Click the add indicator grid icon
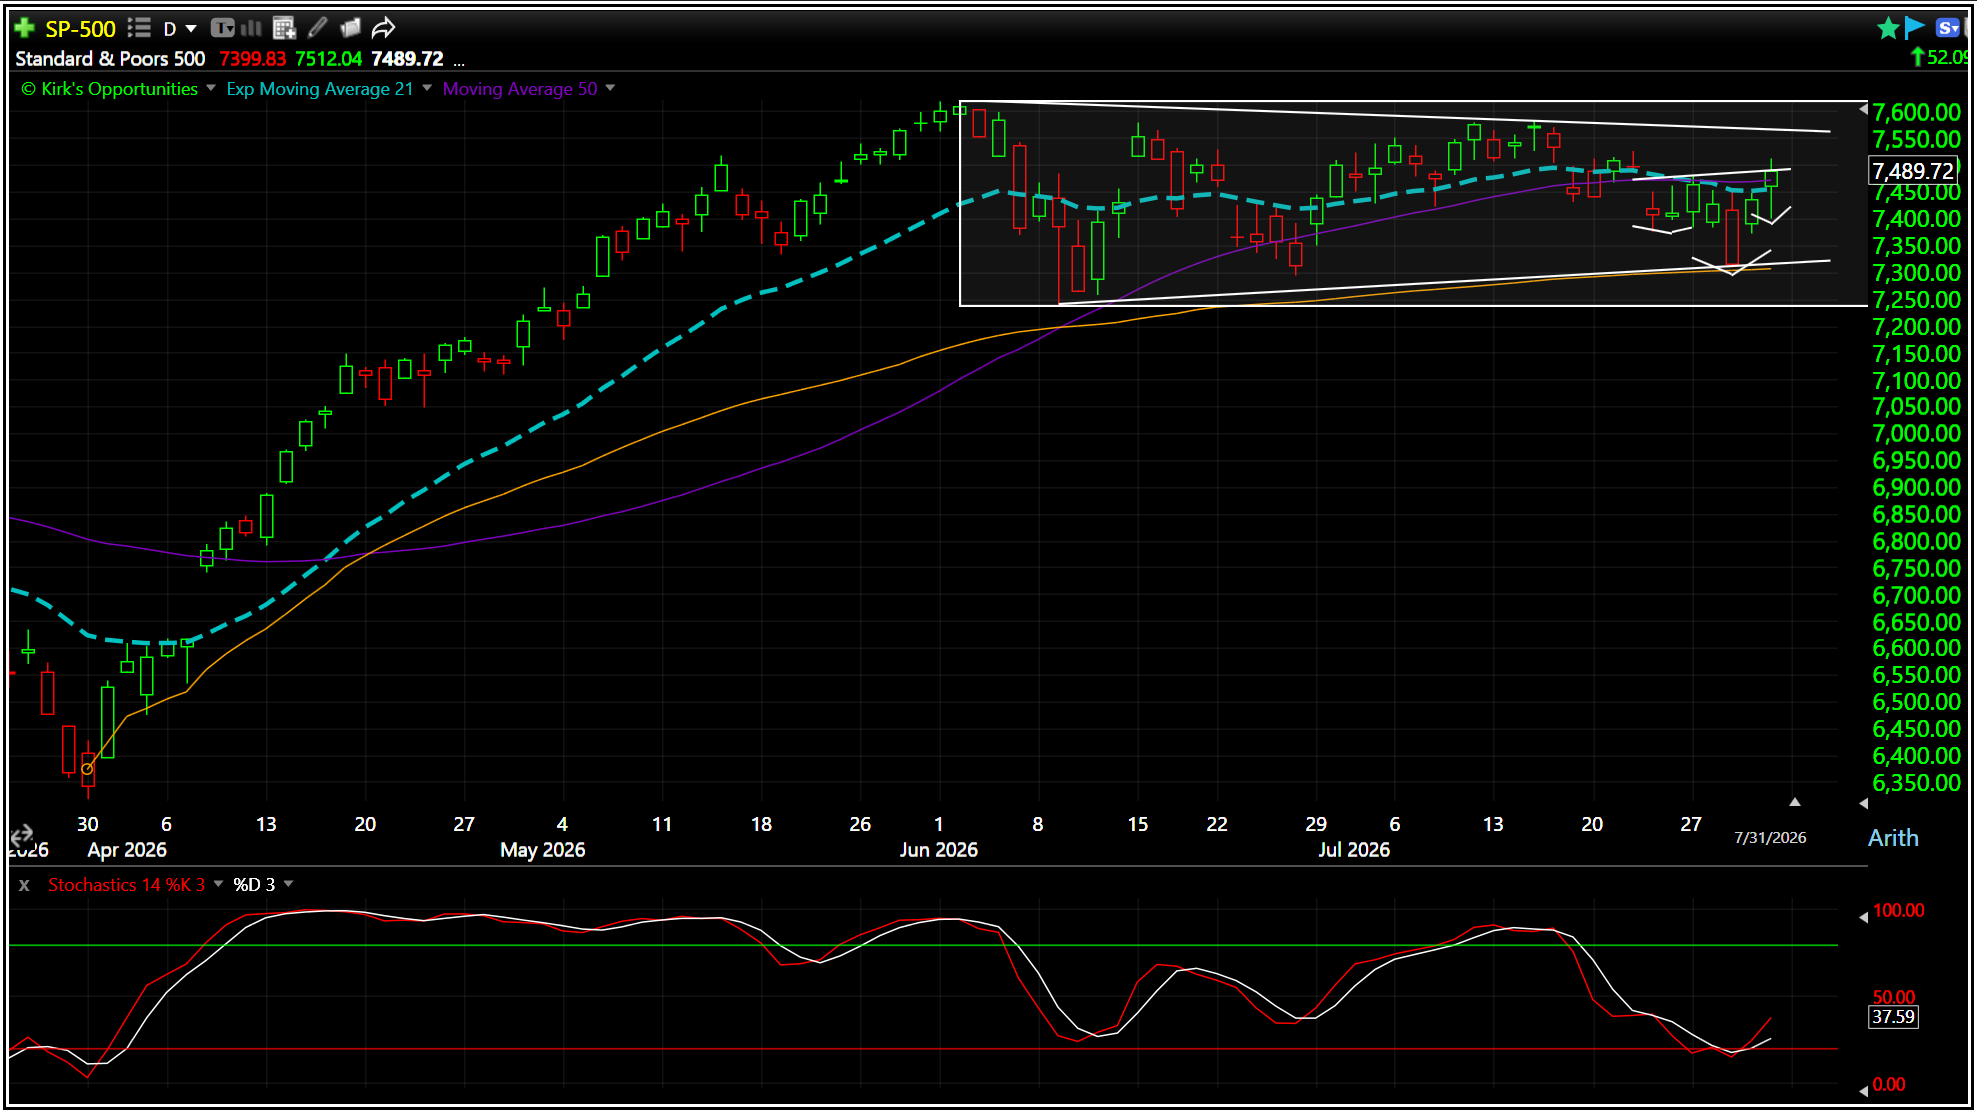The image size is (1977, 1112). pyautogui.click(x=284, y=28)
